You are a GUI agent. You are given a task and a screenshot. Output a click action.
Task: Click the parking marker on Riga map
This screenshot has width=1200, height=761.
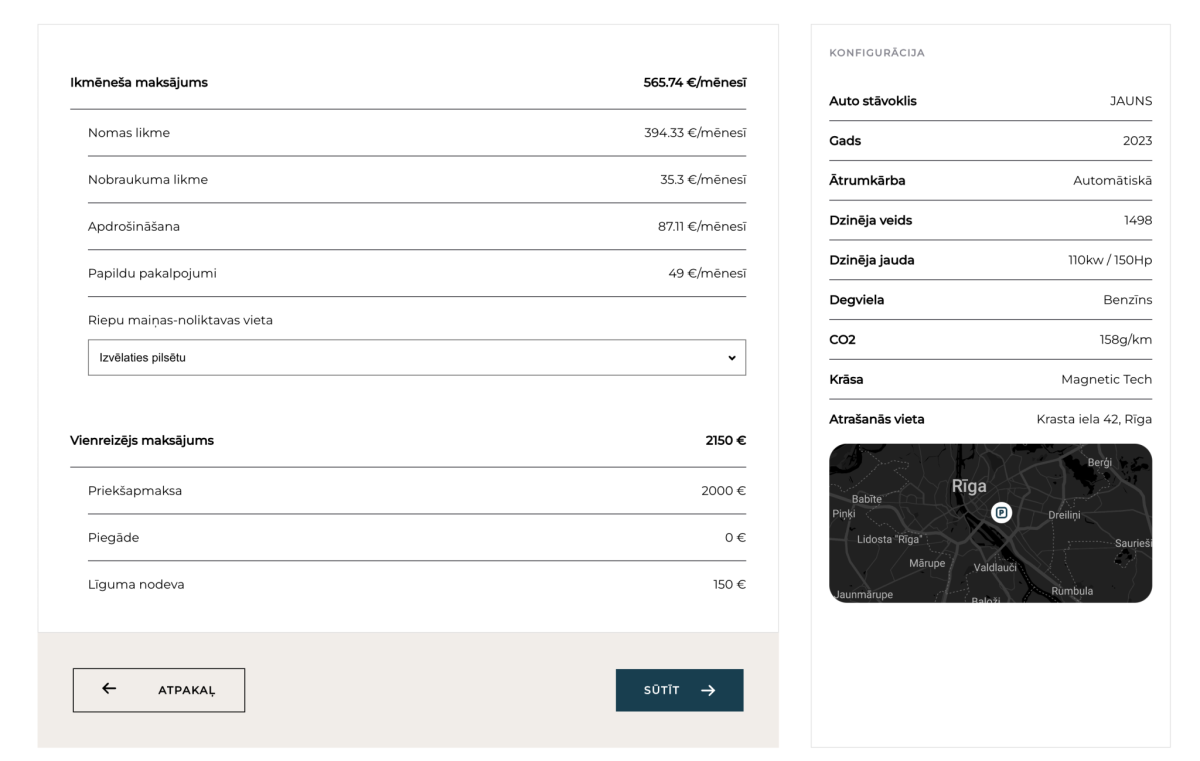click(x=1001, y=512)
